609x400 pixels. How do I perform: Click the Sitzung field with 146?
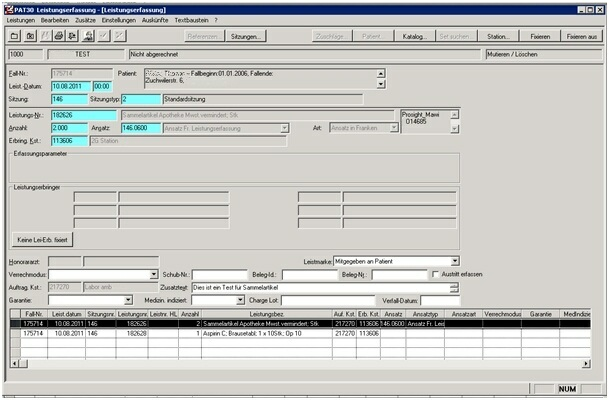point(69,99)
